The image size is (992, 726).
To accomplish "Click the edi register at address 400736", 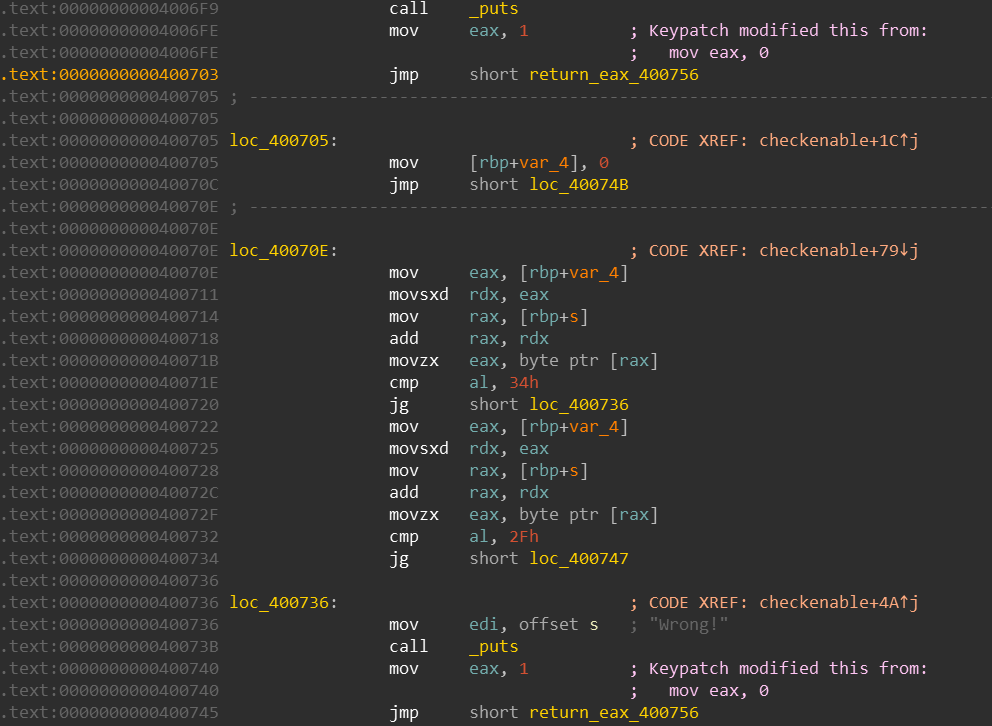I will click(x=483, y=625).
